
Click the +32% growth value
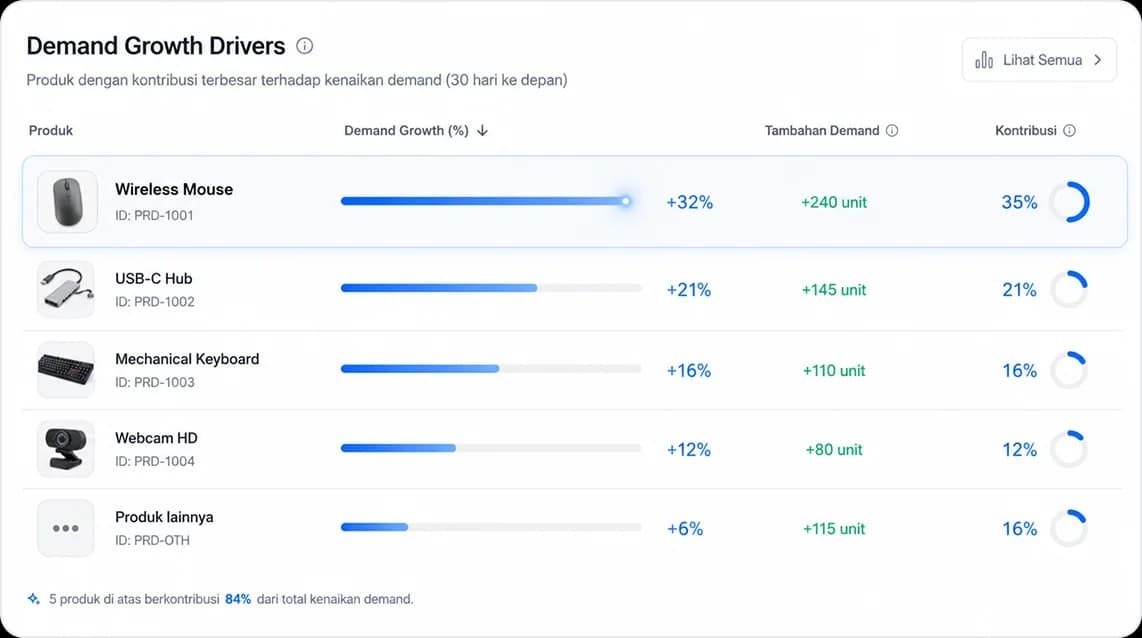coord(690,202)
